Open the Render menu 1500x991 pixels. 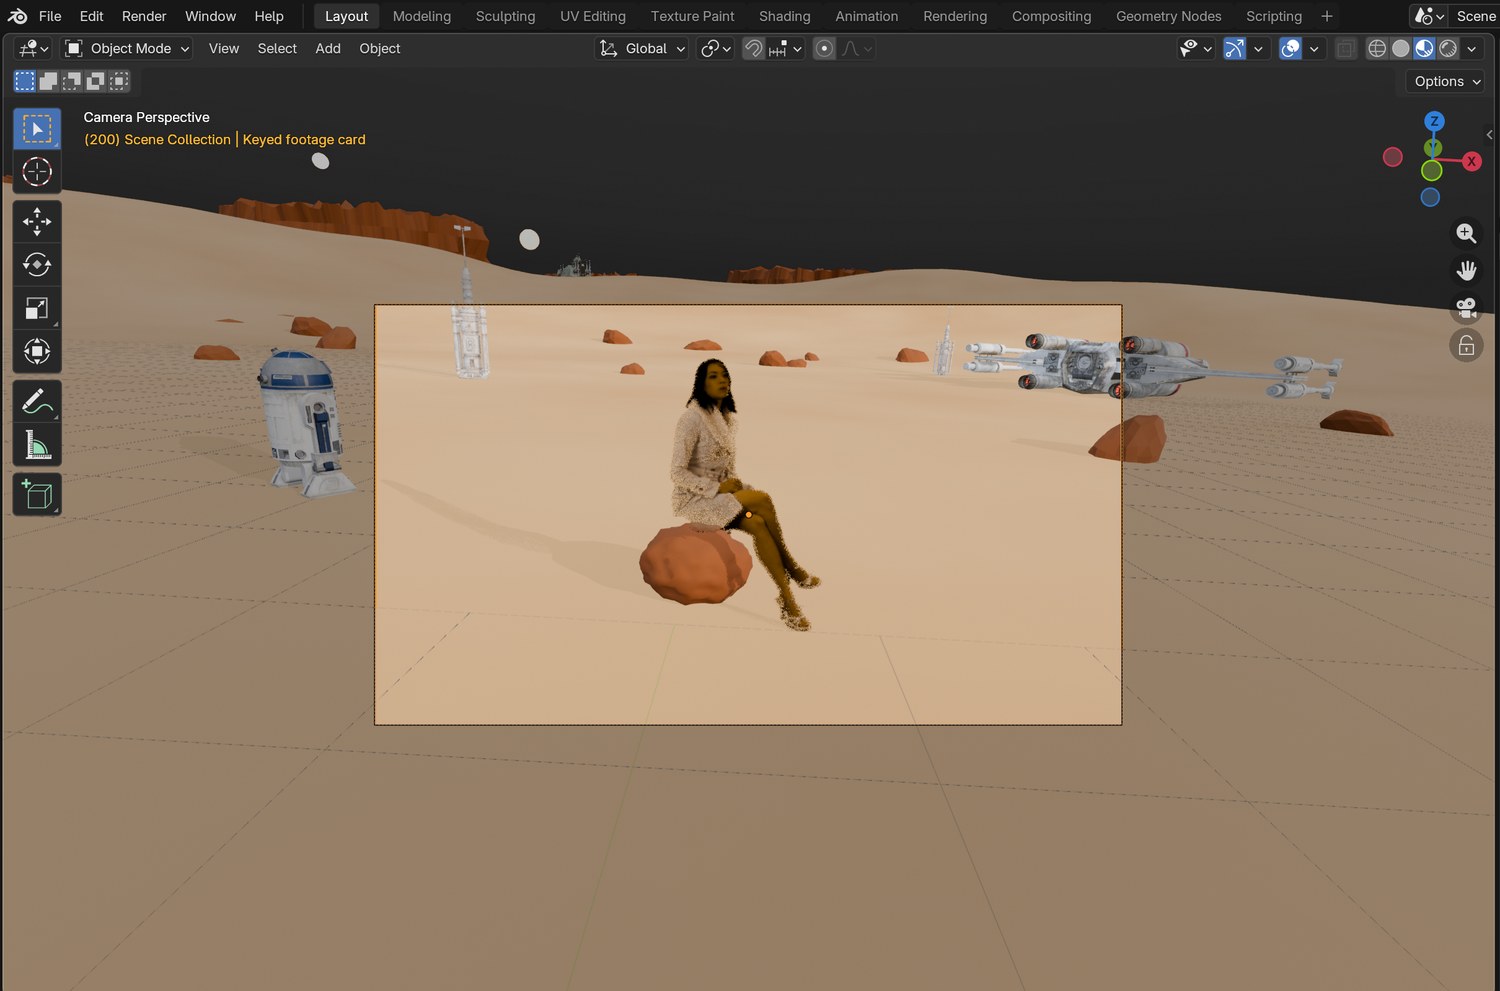pos(144,16)
